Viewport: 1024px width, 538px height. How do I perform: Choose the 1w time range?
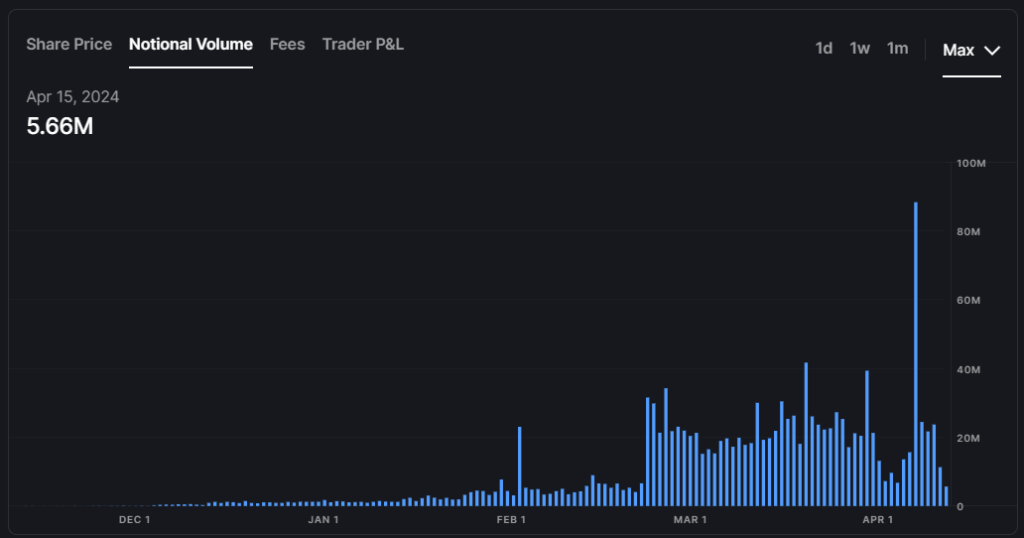pyautogui.click(x=860, y=49)
